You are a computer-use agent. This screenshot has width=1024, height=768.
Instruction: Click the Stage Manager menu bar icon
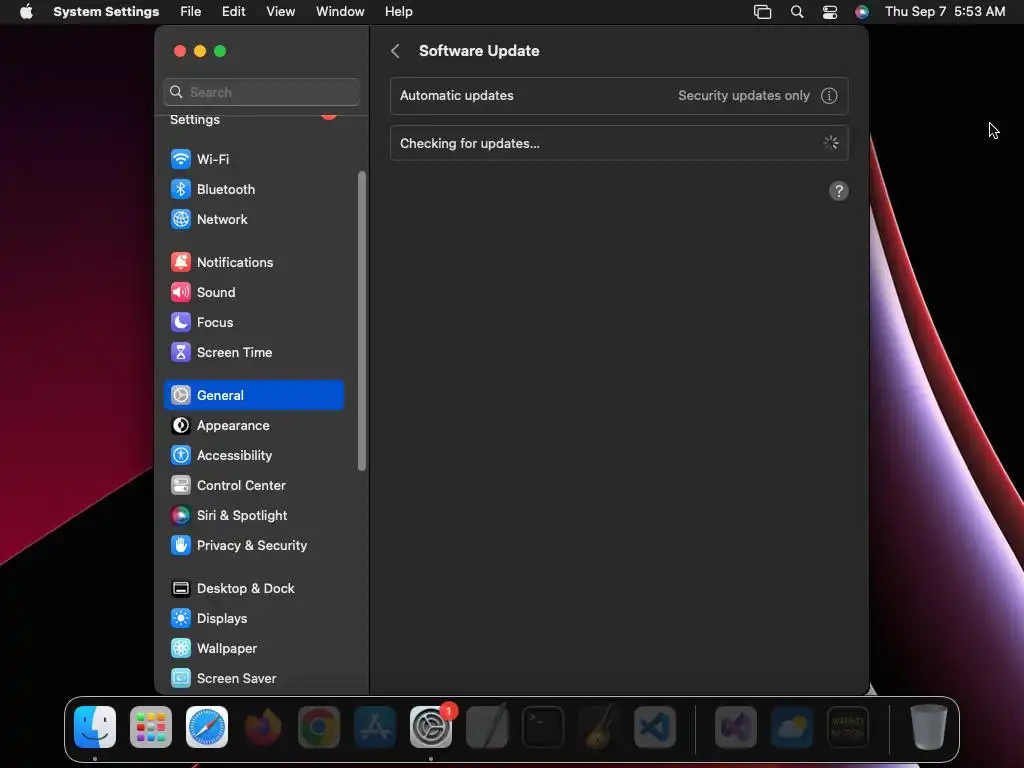click(763, 12)
